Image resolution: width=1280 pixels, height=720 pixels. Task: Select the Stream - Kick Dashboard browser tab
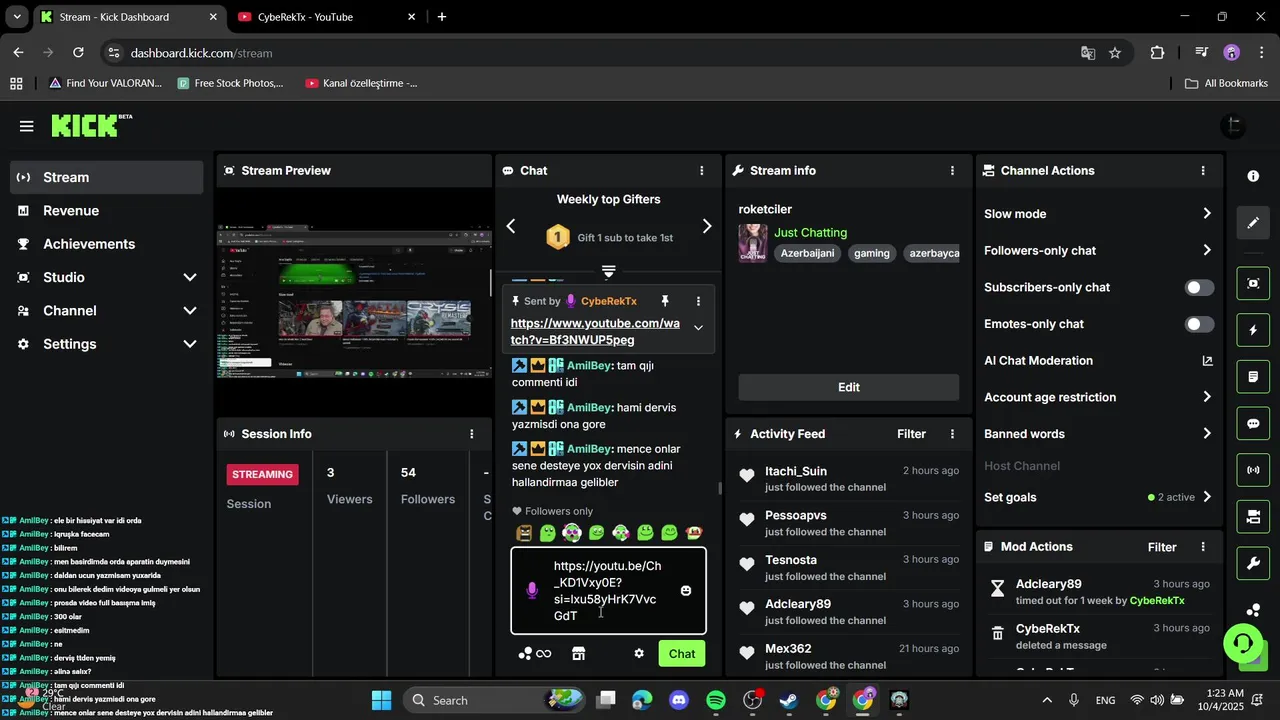(128, 17)
